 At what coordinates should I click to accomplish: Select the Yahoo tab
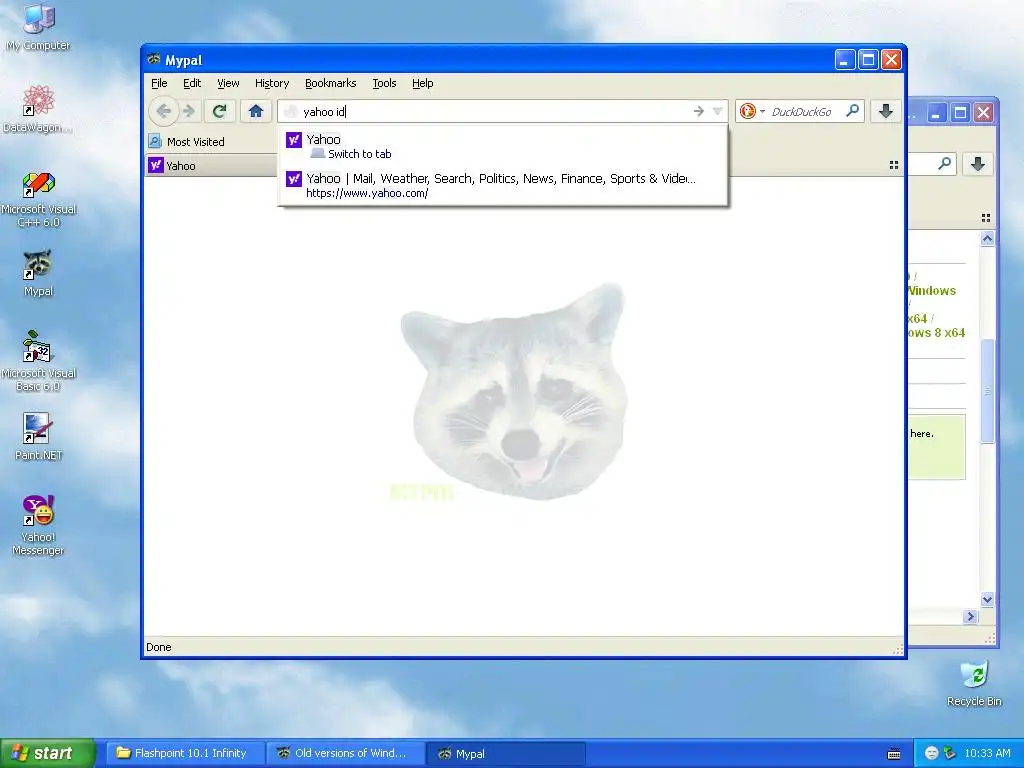[x=211, y=166]
